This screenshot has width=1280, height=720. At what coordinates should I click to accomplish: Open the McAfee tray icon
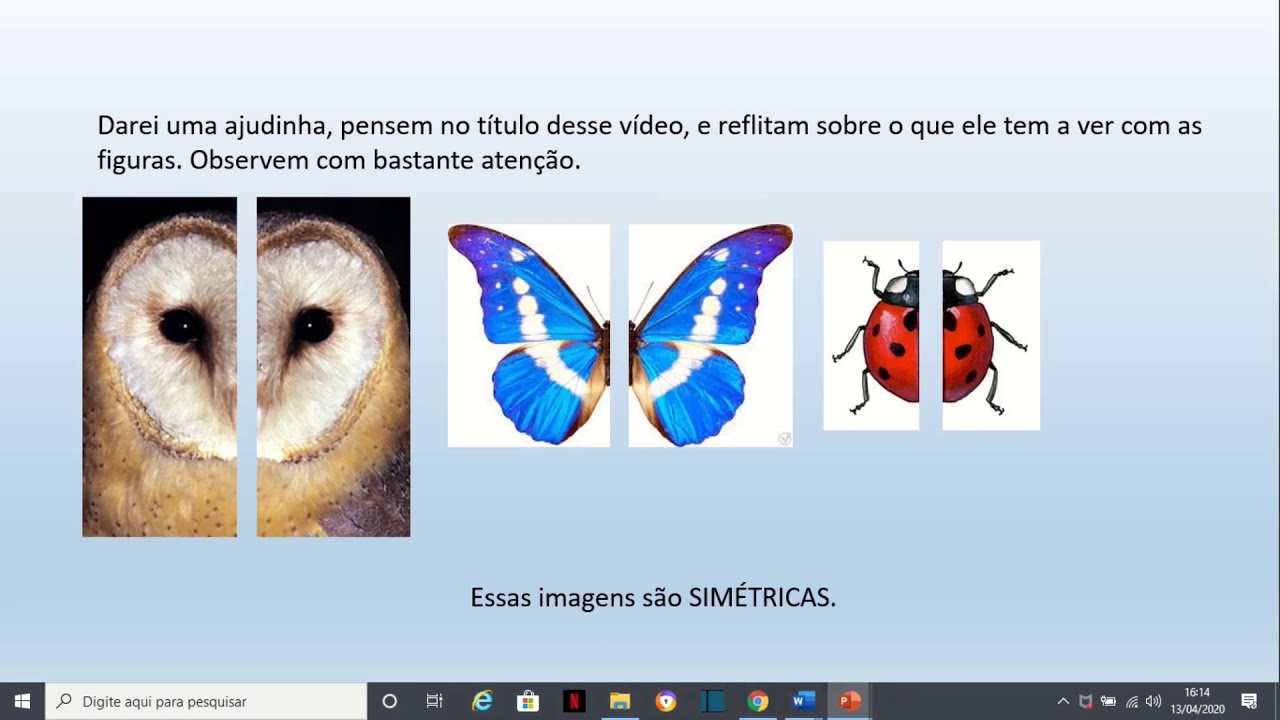[1086, 701]
